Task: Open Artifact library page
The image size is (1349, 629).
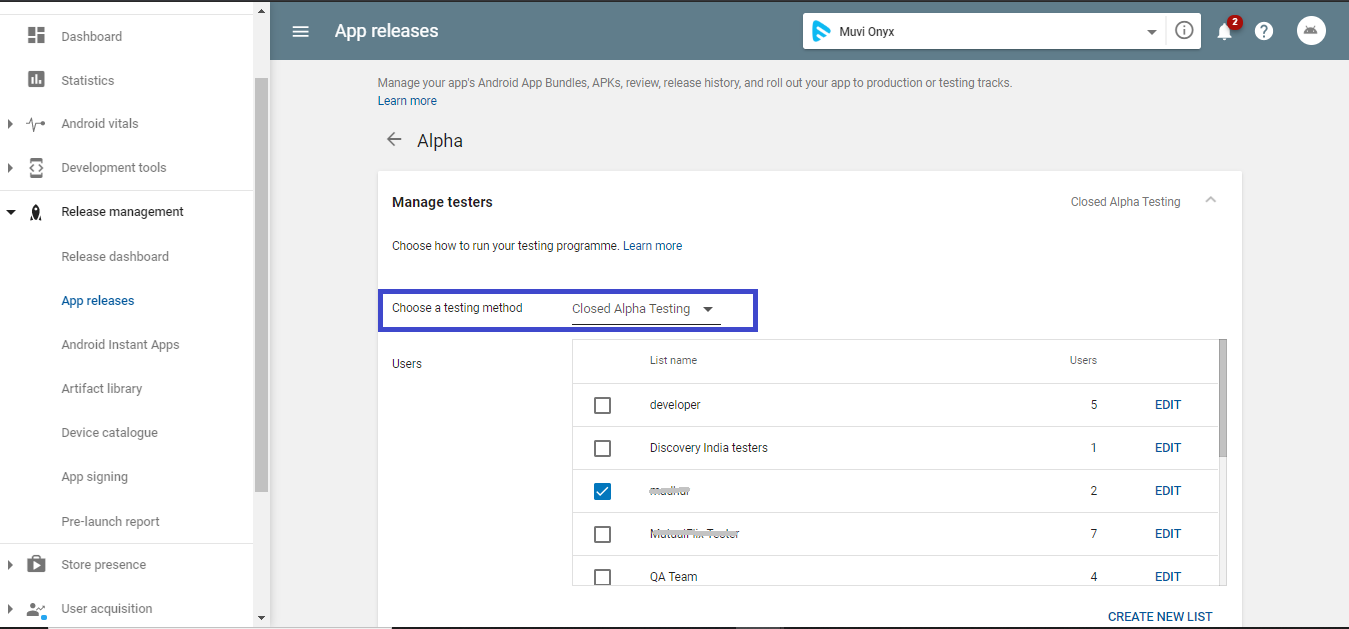Action: [102, 389]
